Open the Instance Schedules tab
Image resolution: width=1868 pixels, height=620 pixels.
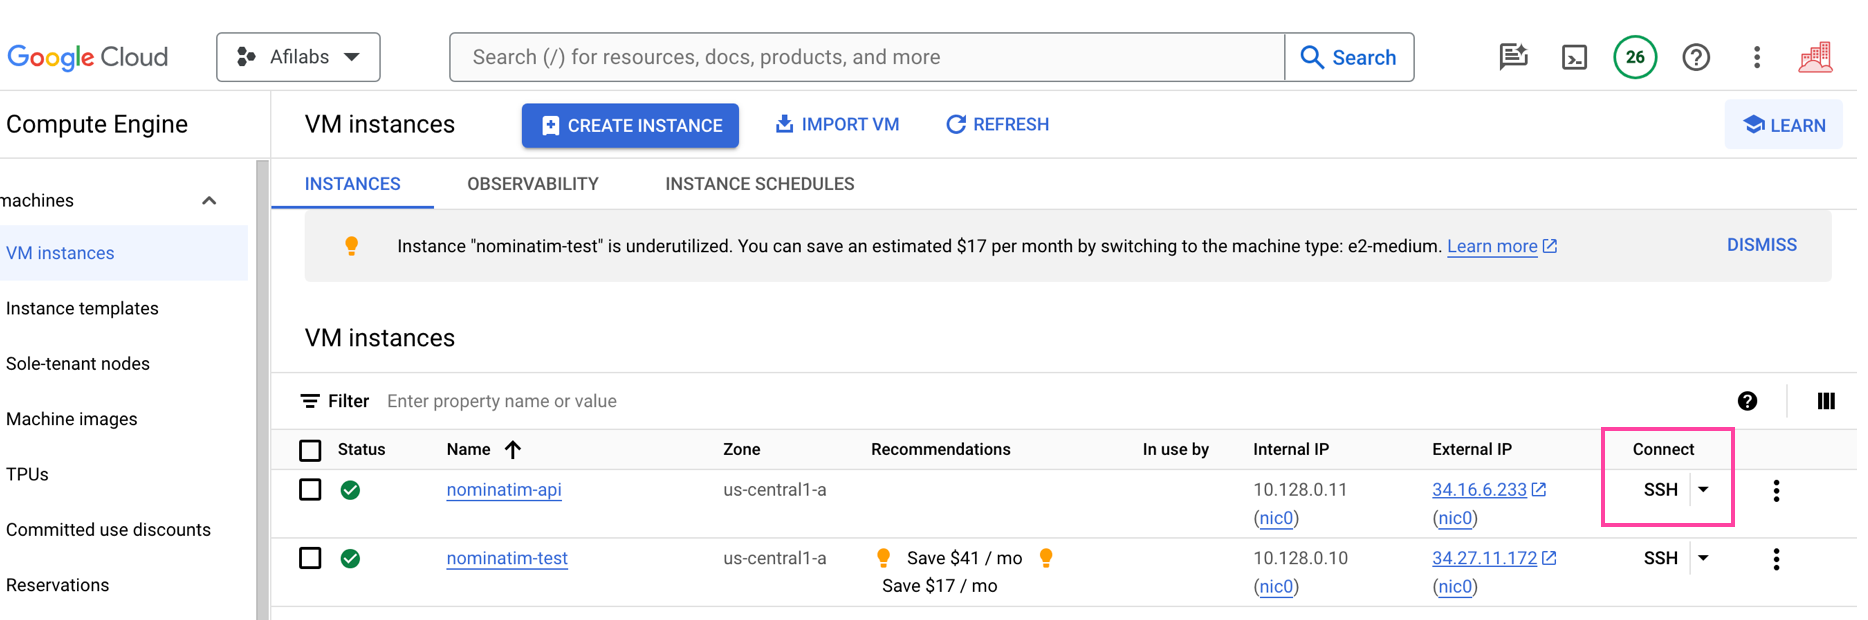coord(759,184)
